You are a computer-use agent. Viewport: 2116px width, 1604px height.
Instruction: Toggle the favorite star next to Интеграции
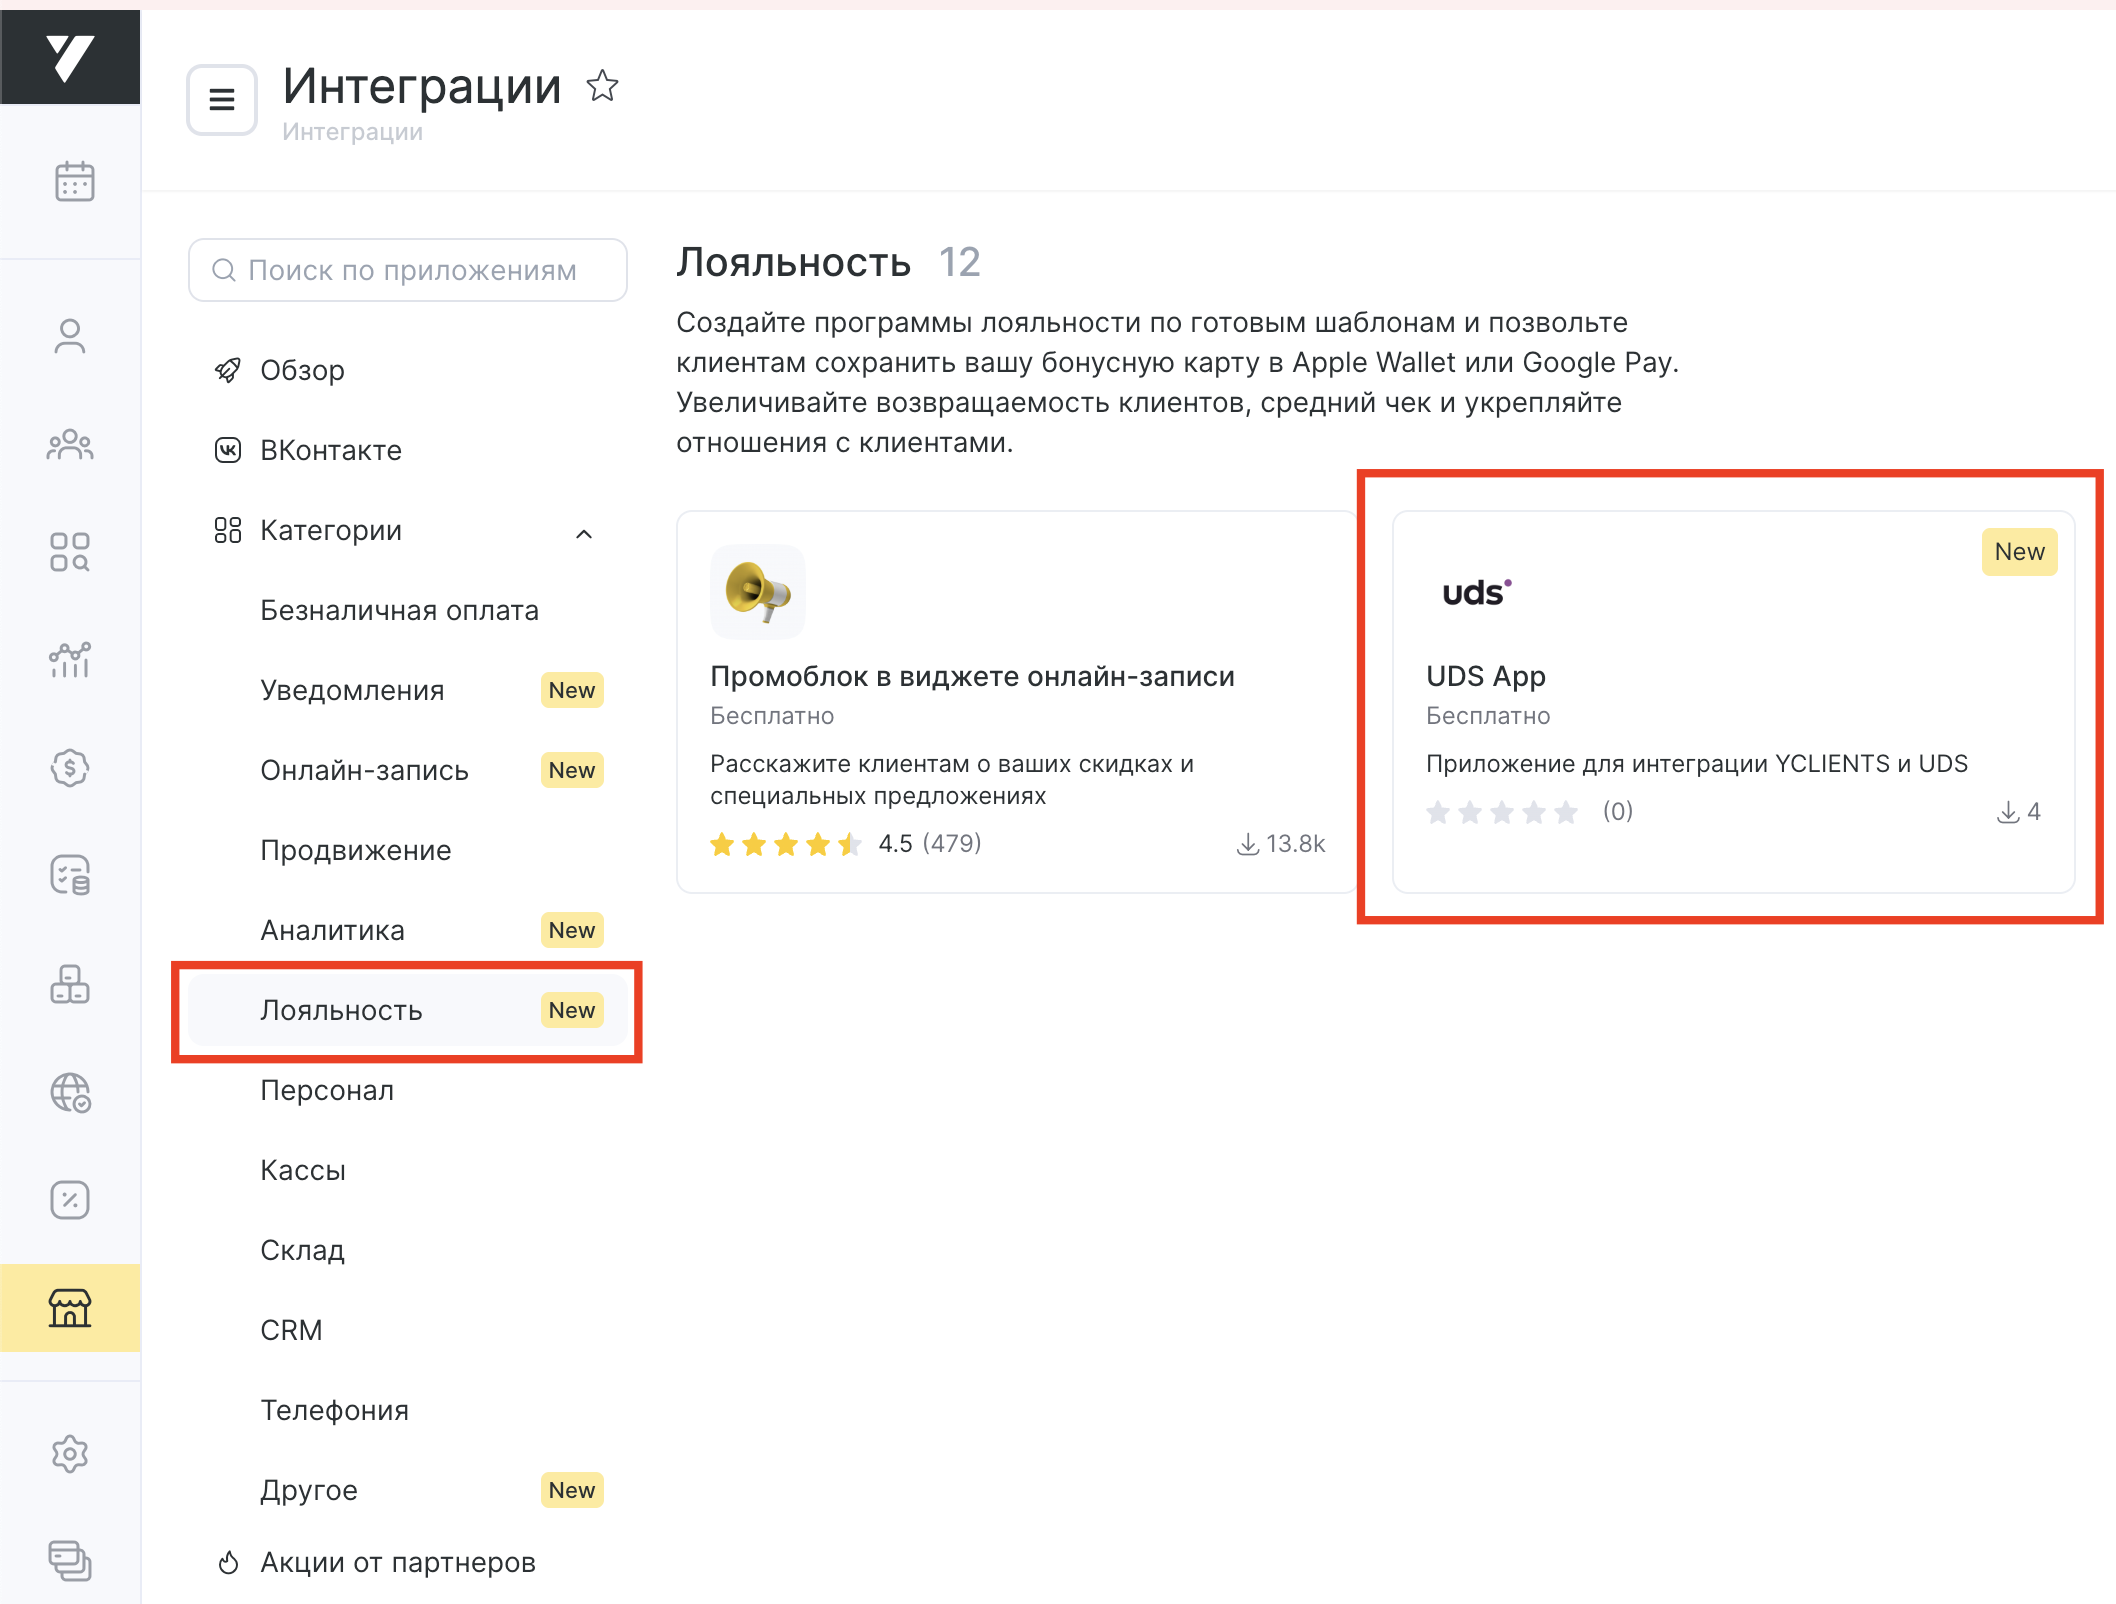[602, 86]
